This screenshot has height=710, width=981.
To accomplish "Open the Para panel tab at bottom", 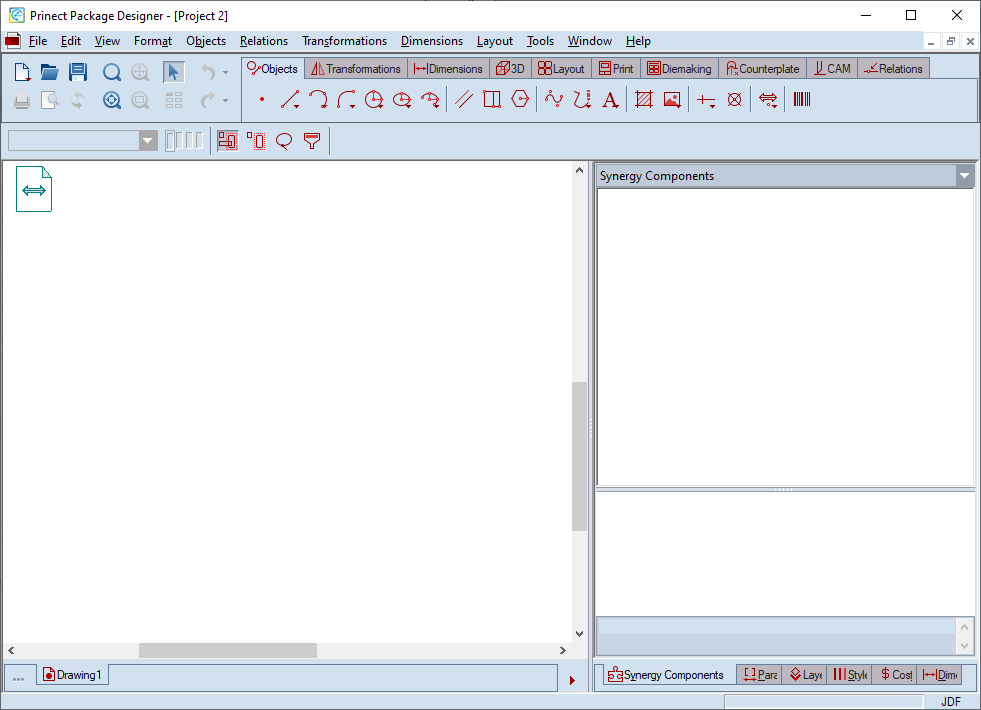I will pyautogui.click(x=761, y=675).
